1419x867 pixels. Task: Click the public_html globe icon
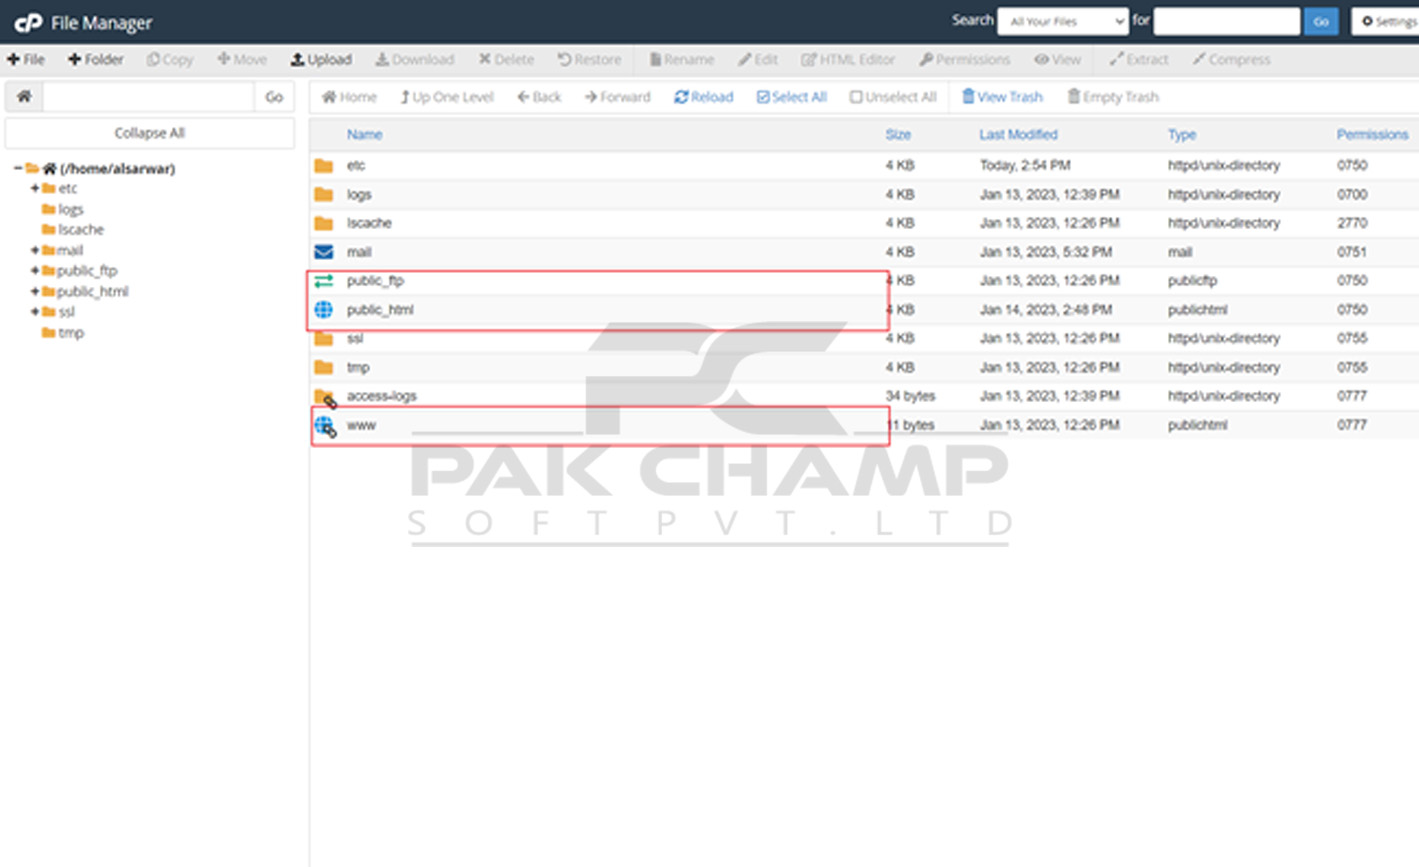point(324,310)
